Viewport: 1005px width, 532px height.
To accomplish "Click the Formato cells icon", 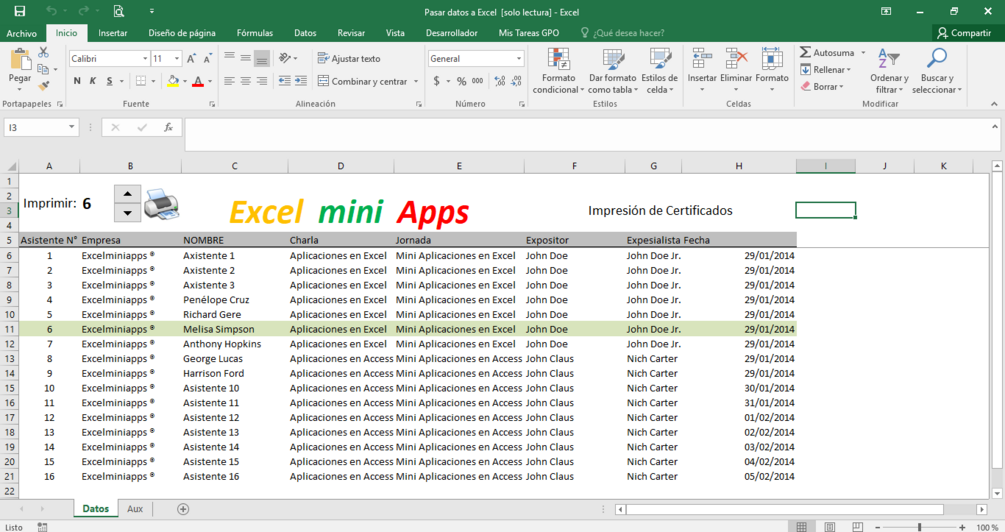I will click(772, 59).
